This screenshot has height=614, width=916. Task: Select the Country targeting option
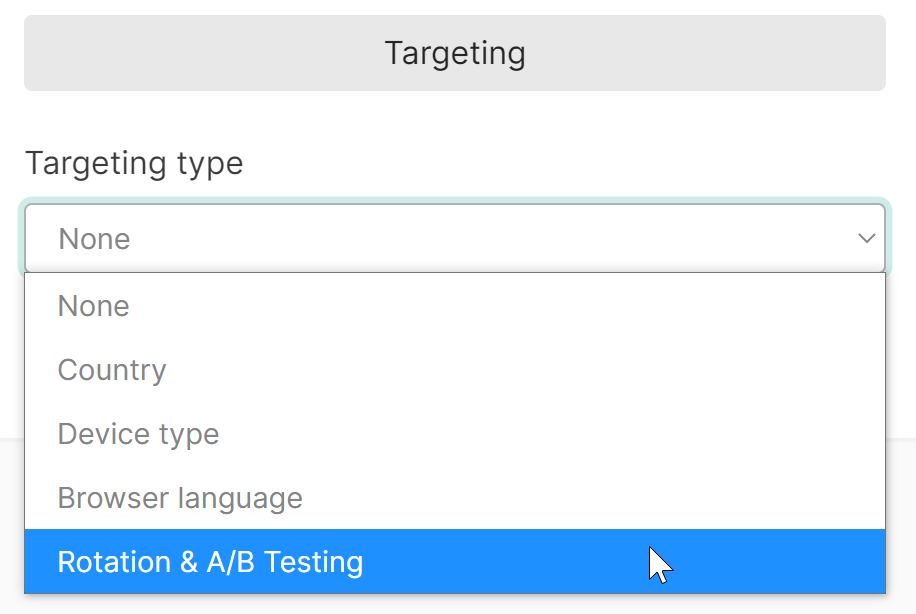(454, 370)
